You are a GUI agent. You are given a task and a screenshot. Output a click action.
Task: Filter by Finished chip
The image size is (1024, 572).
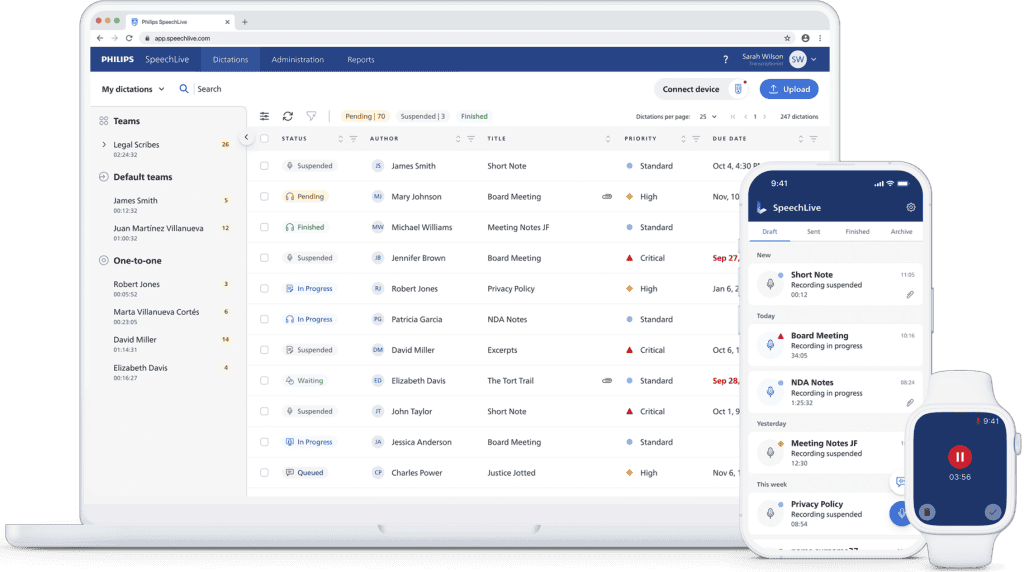coord(474,116)
